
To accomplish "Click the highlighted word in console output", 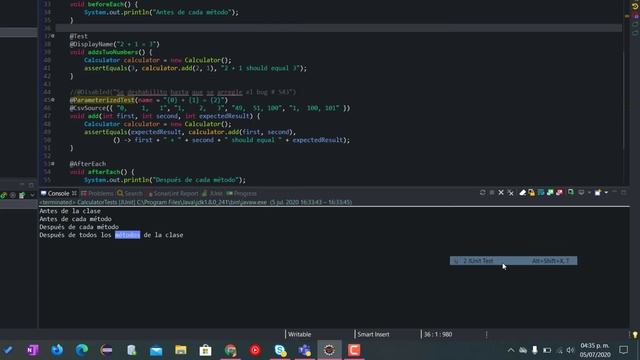I will tap(127, 235).
